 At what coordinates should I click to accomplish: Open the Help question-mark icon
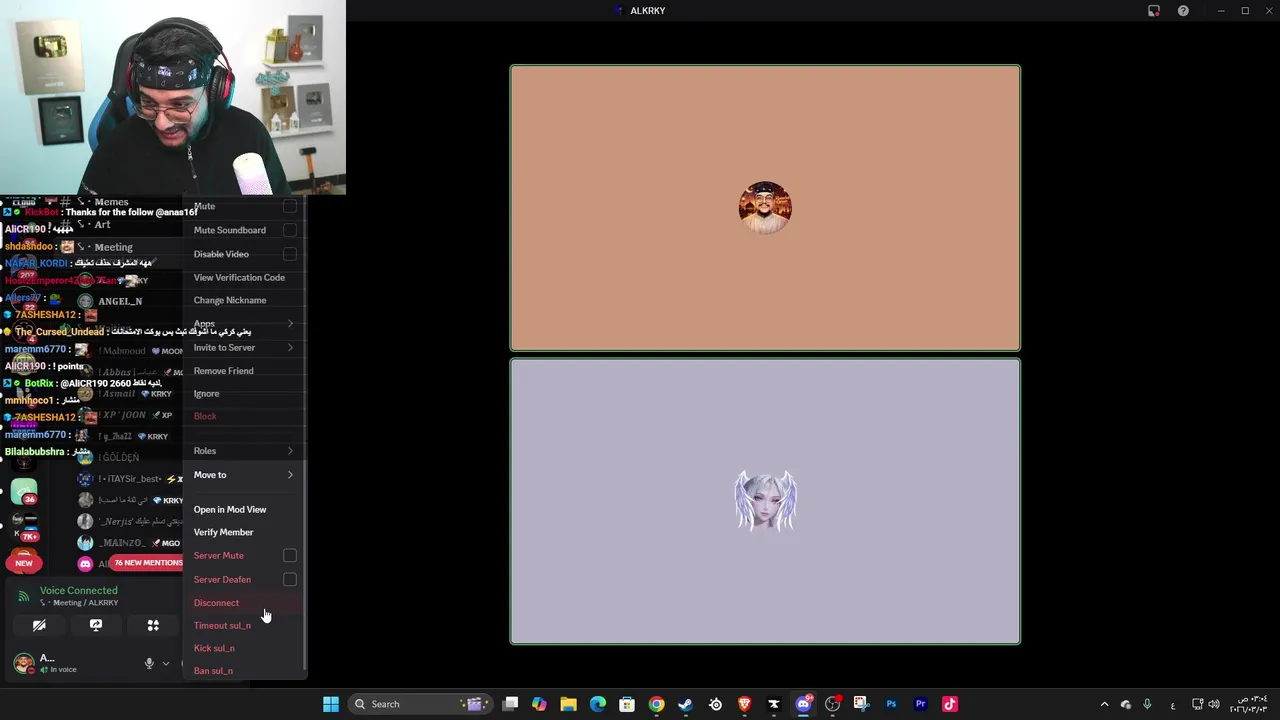[x=1183, y=11]
